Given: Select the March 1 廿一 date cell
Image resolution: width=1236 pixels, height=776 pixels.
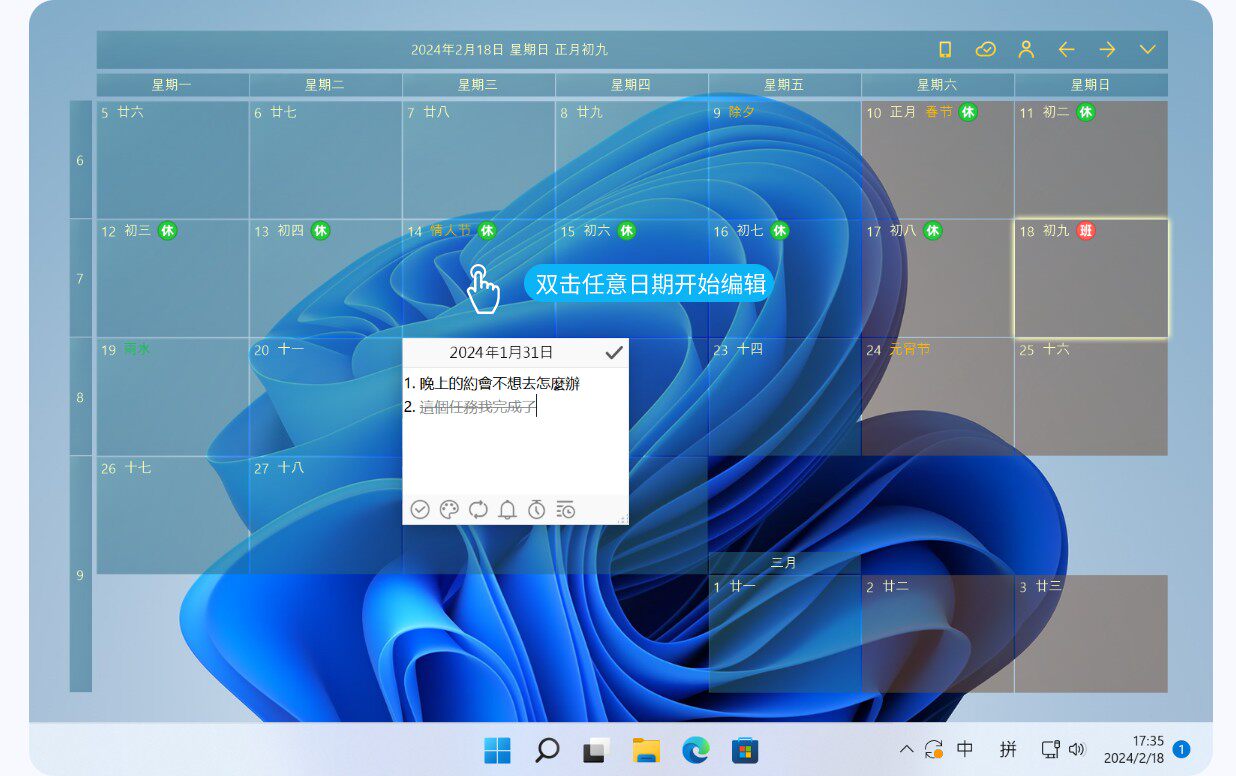Looking at the screenshot, I should tap(785, 634).
